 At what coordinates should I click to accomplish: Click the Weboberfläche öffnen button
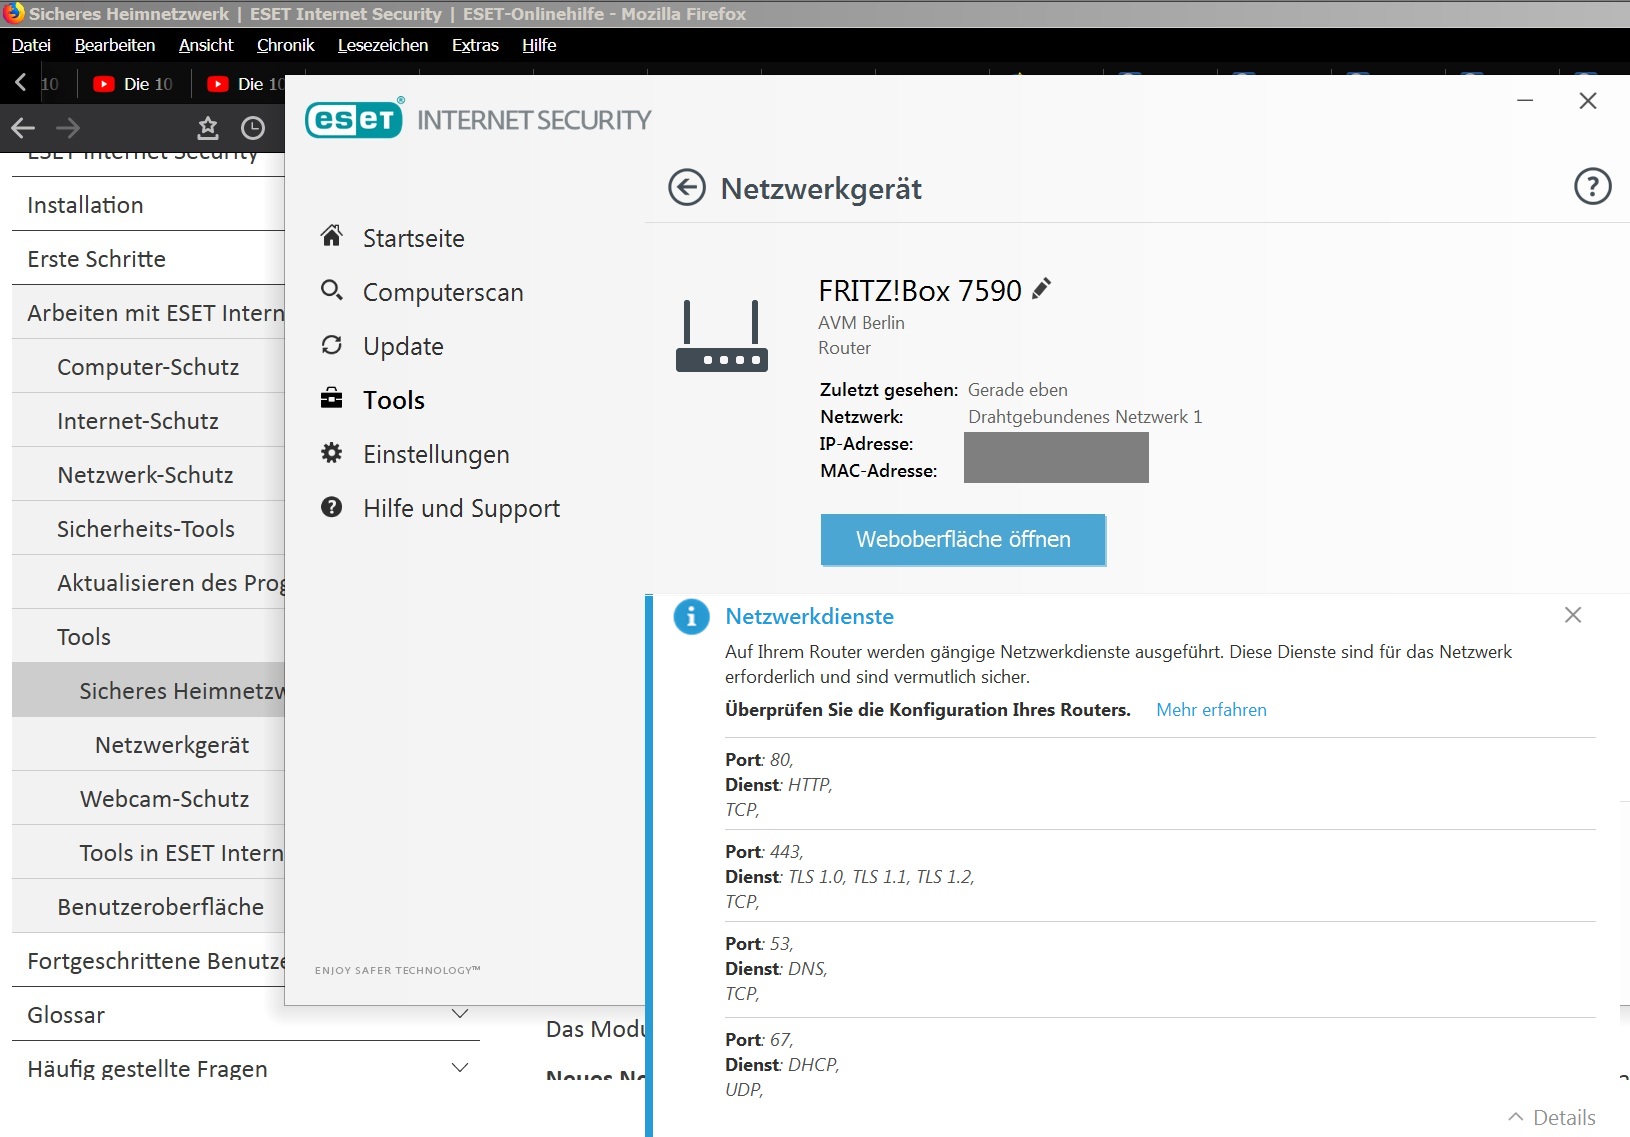(963, 539)
